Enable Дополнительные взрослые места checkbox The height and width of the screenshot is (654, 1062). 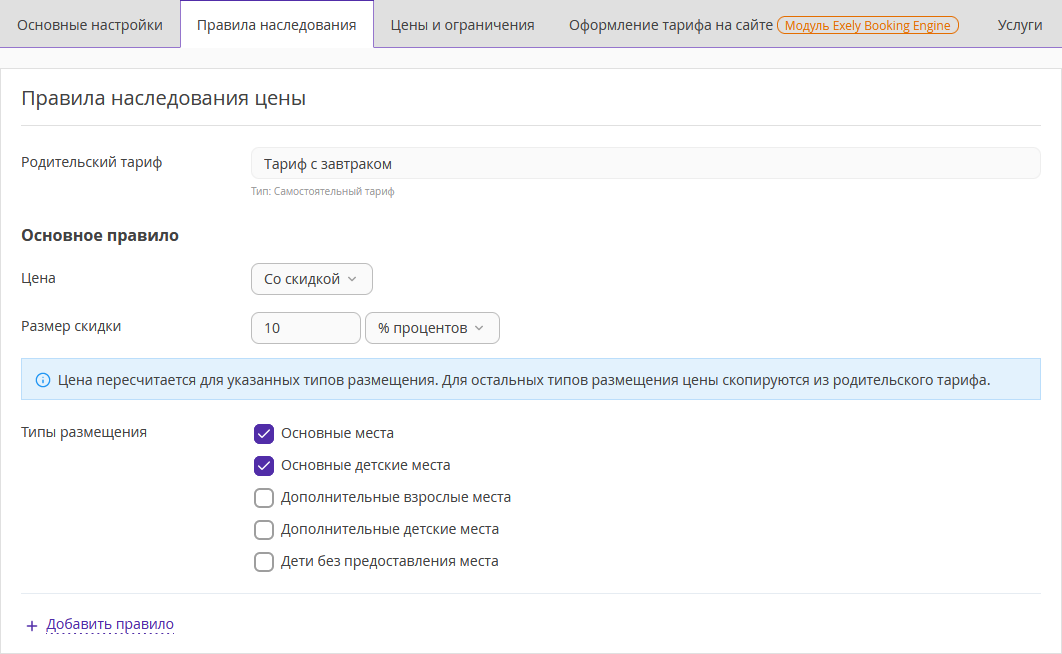coord(263,498)
